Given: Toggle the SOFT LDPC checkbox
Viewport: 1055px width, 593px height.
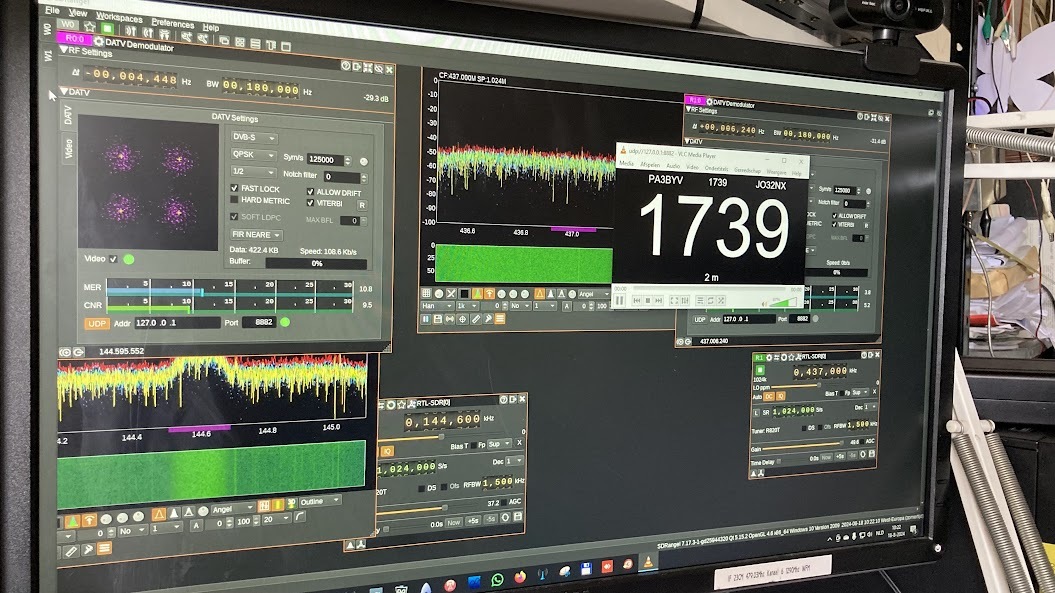Looking at the screenshot, I should coord(234,217).
